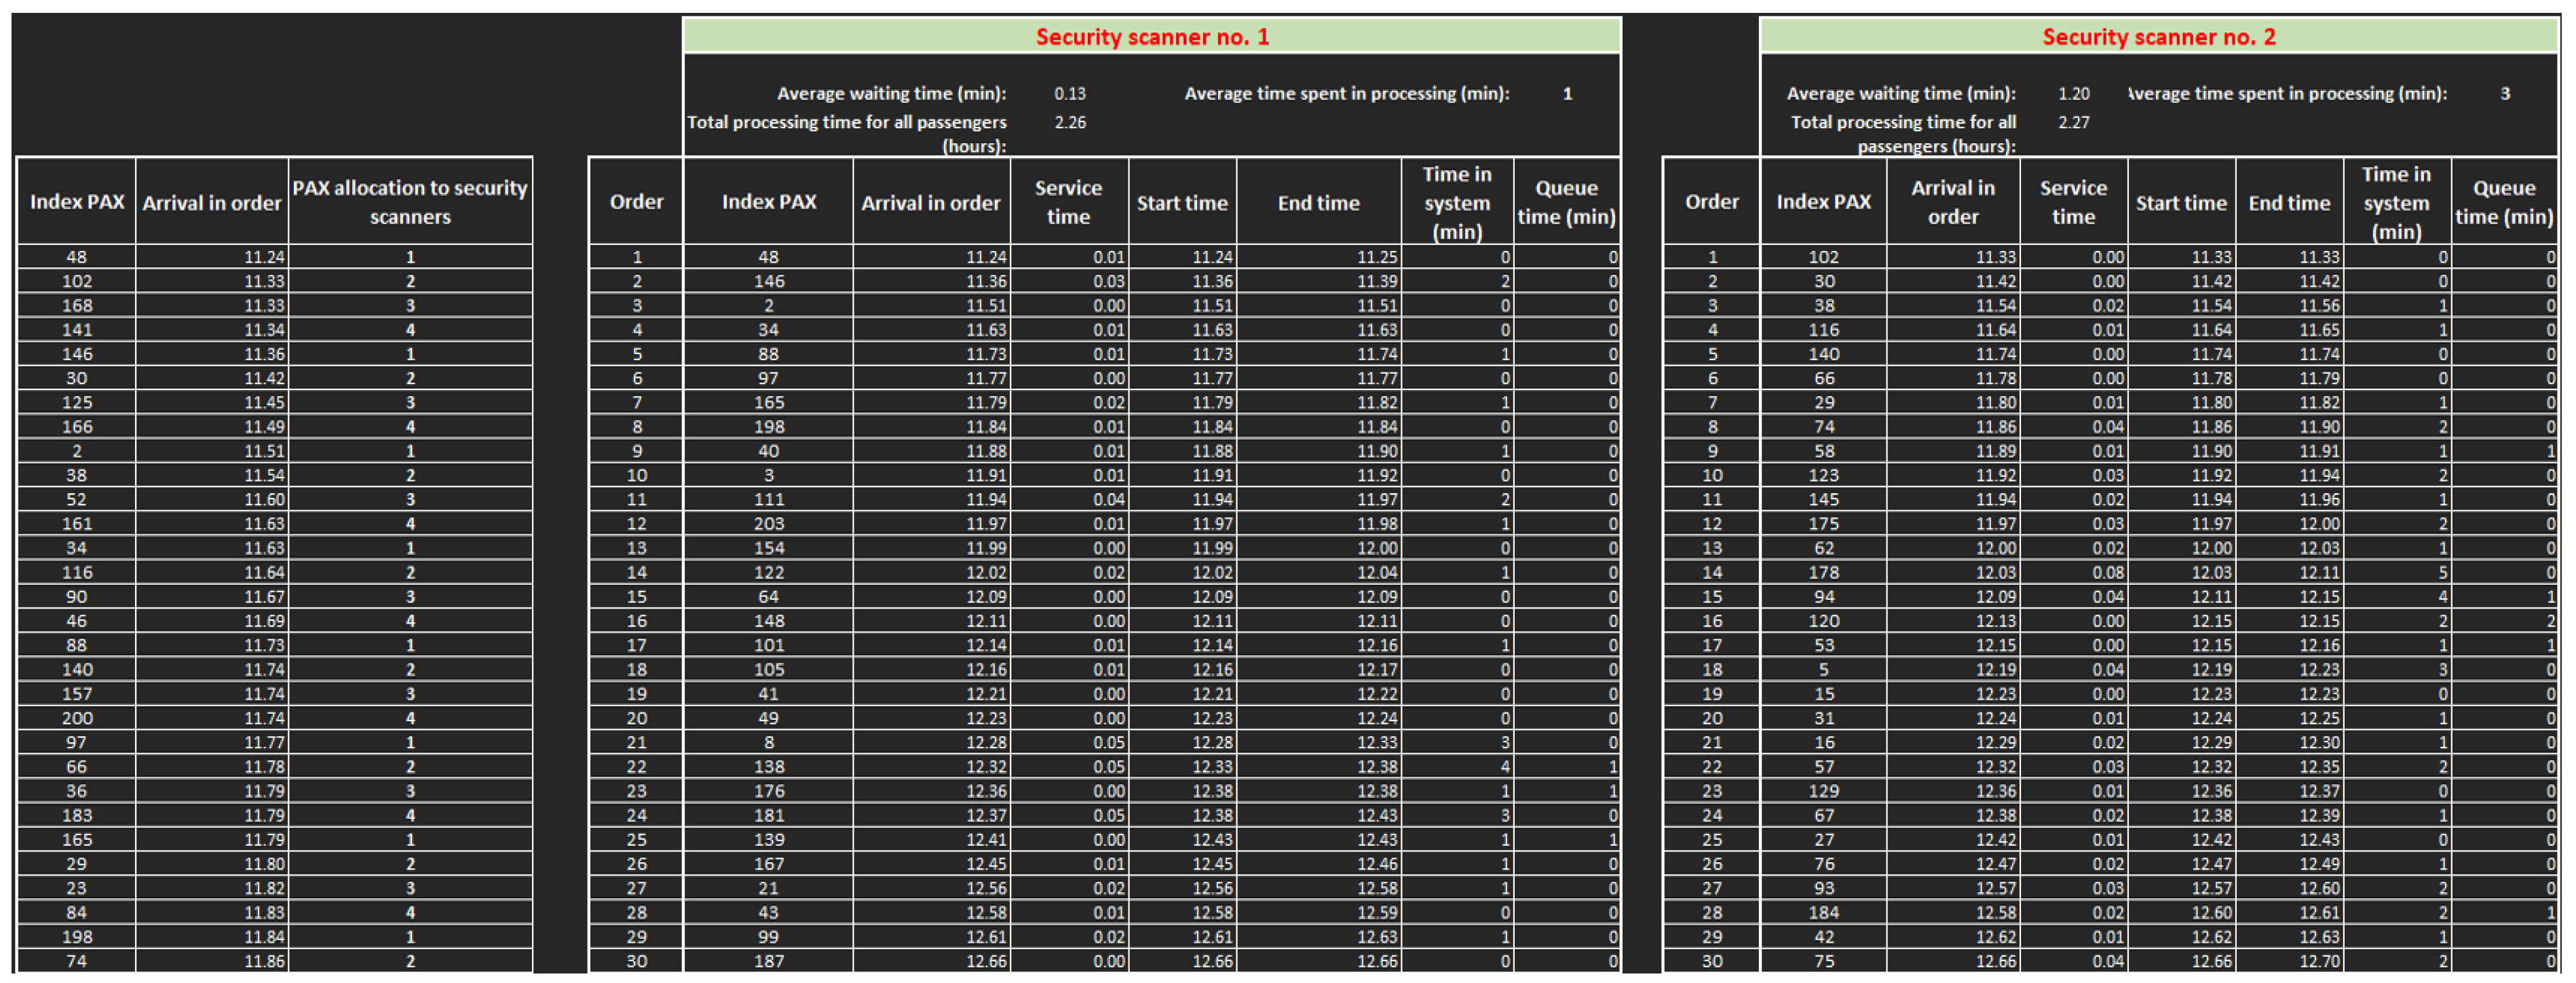
Task: Select the 'PAX allocation to security scanners' header
Action: pos(410,202)
